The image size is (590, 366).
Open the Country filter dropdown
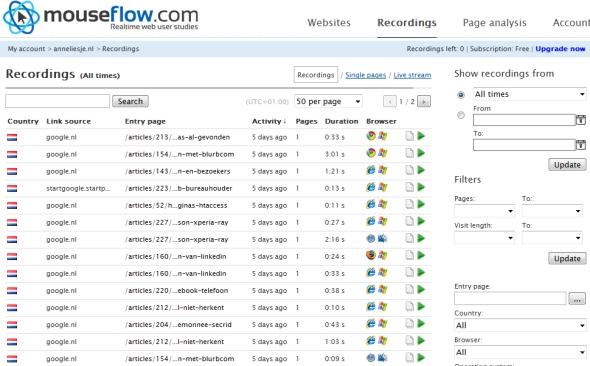(520, 325)
